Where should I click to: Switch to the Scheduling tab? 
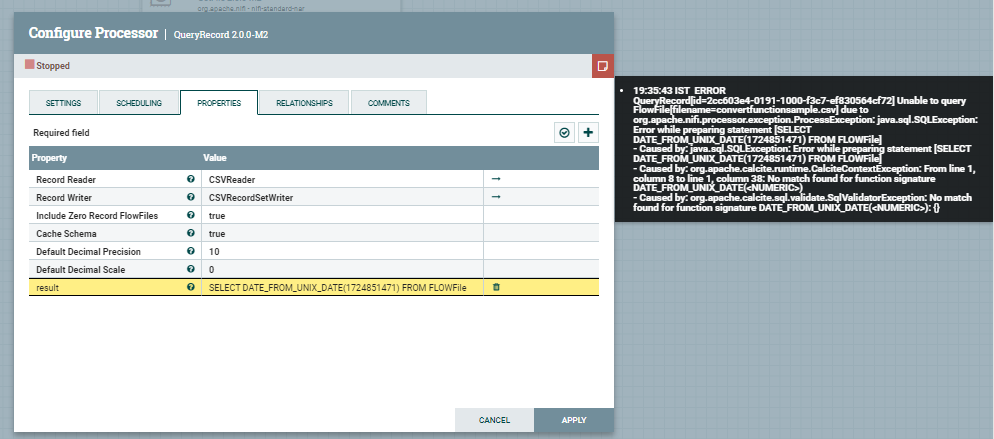click(x=139, y=103)
